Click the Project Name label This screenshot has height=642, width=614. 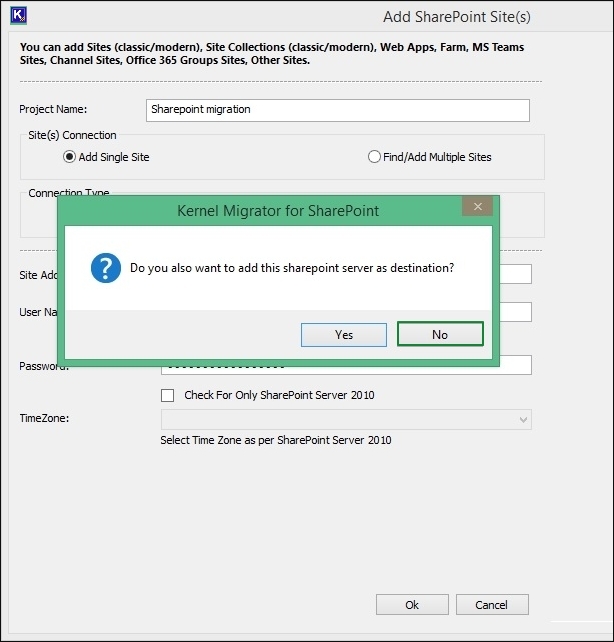(x=54, y=110)
